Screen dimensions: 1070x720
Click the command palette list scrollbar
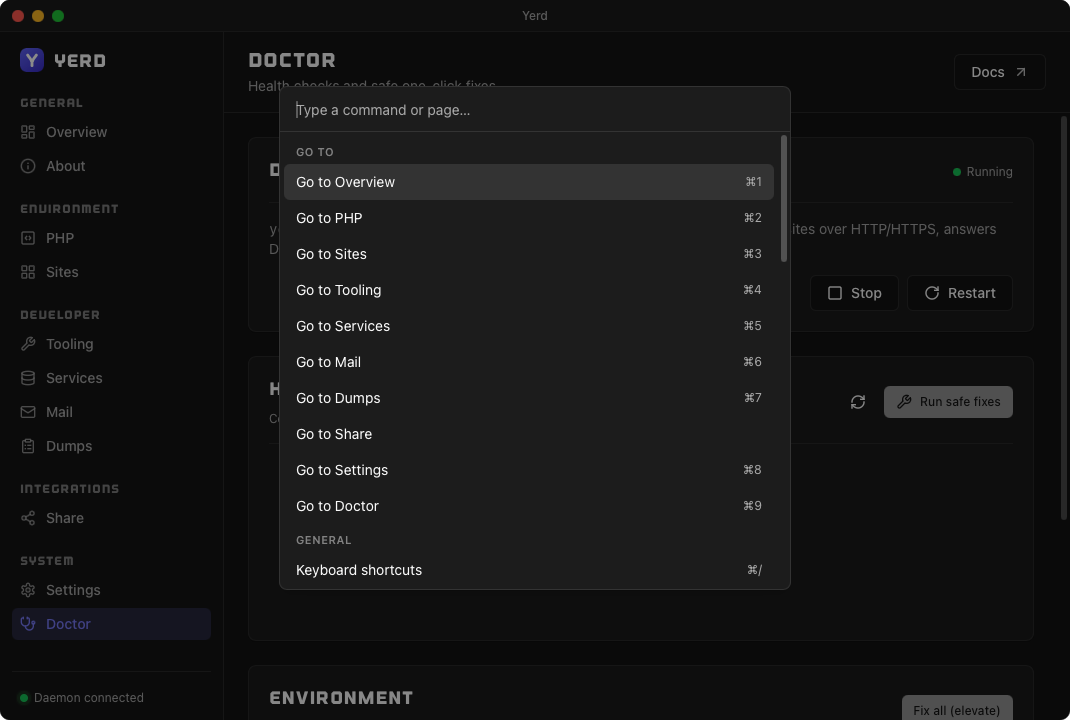click(784, 199)
